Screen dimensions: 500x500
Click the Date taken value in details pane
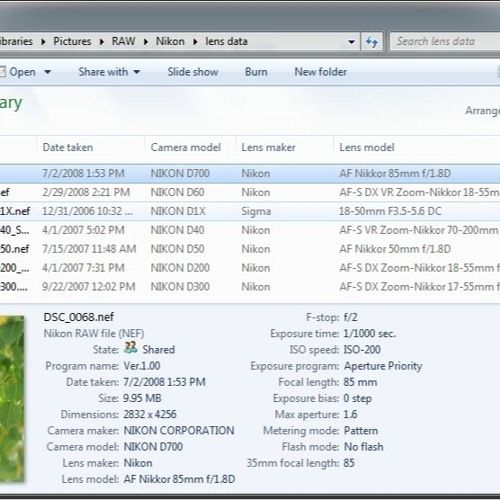click(x=164, y=382)
